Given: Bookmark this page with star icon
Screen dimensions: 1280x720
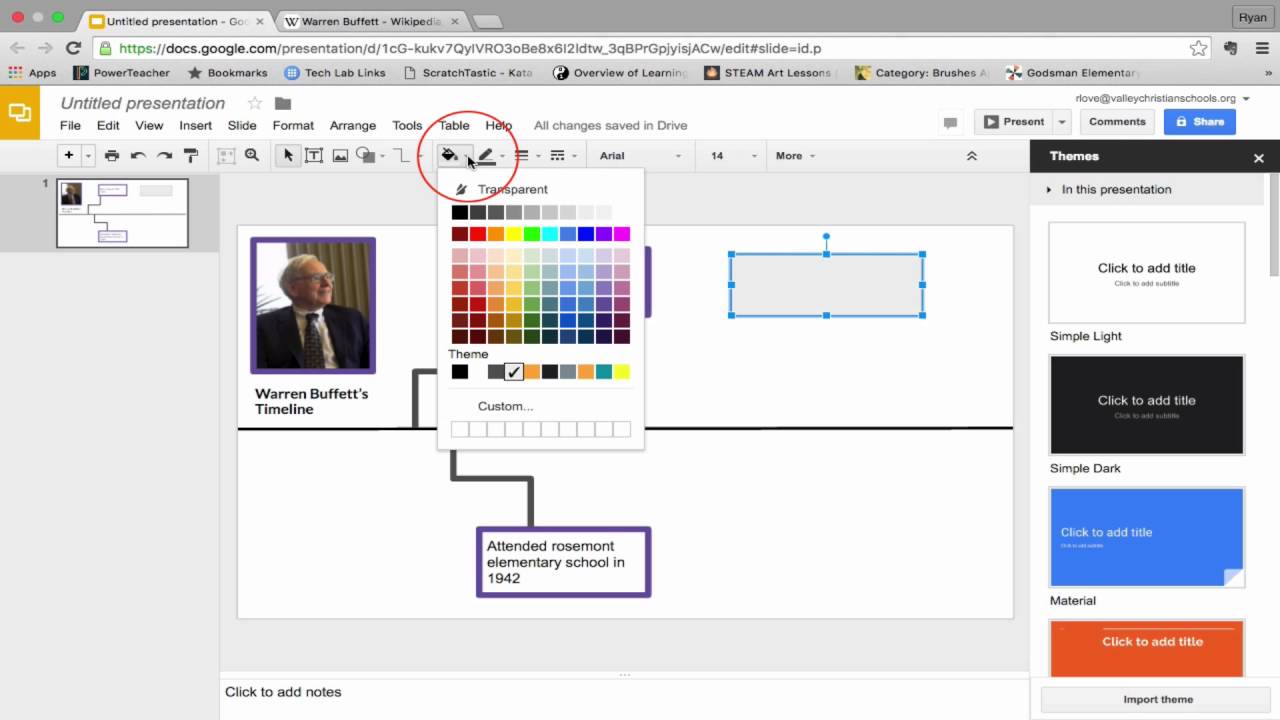Looking at the screenshot, I should (1198, 47).
